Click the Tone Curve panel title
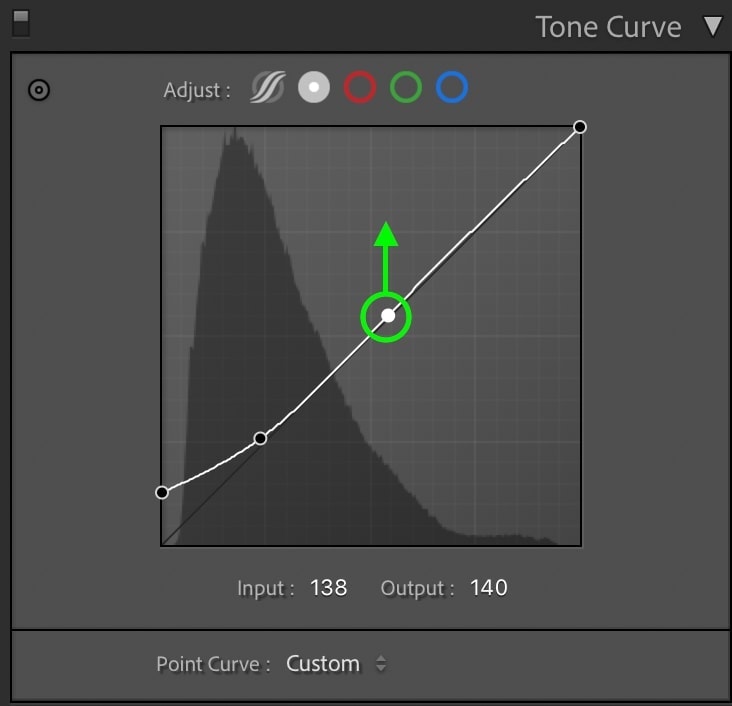 (x=608, y=27)
